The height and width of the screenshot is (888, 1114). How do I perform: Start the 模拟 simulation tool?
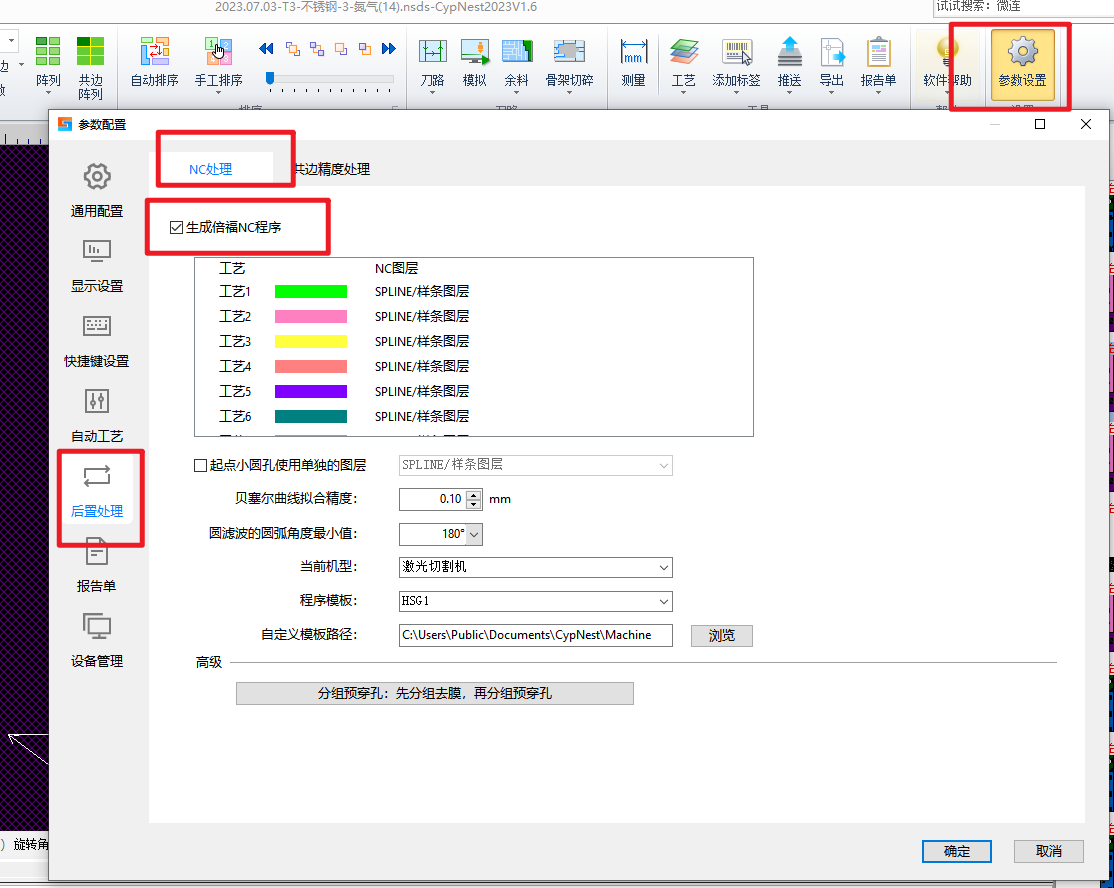pyautogui.click(x=475, y=63)
